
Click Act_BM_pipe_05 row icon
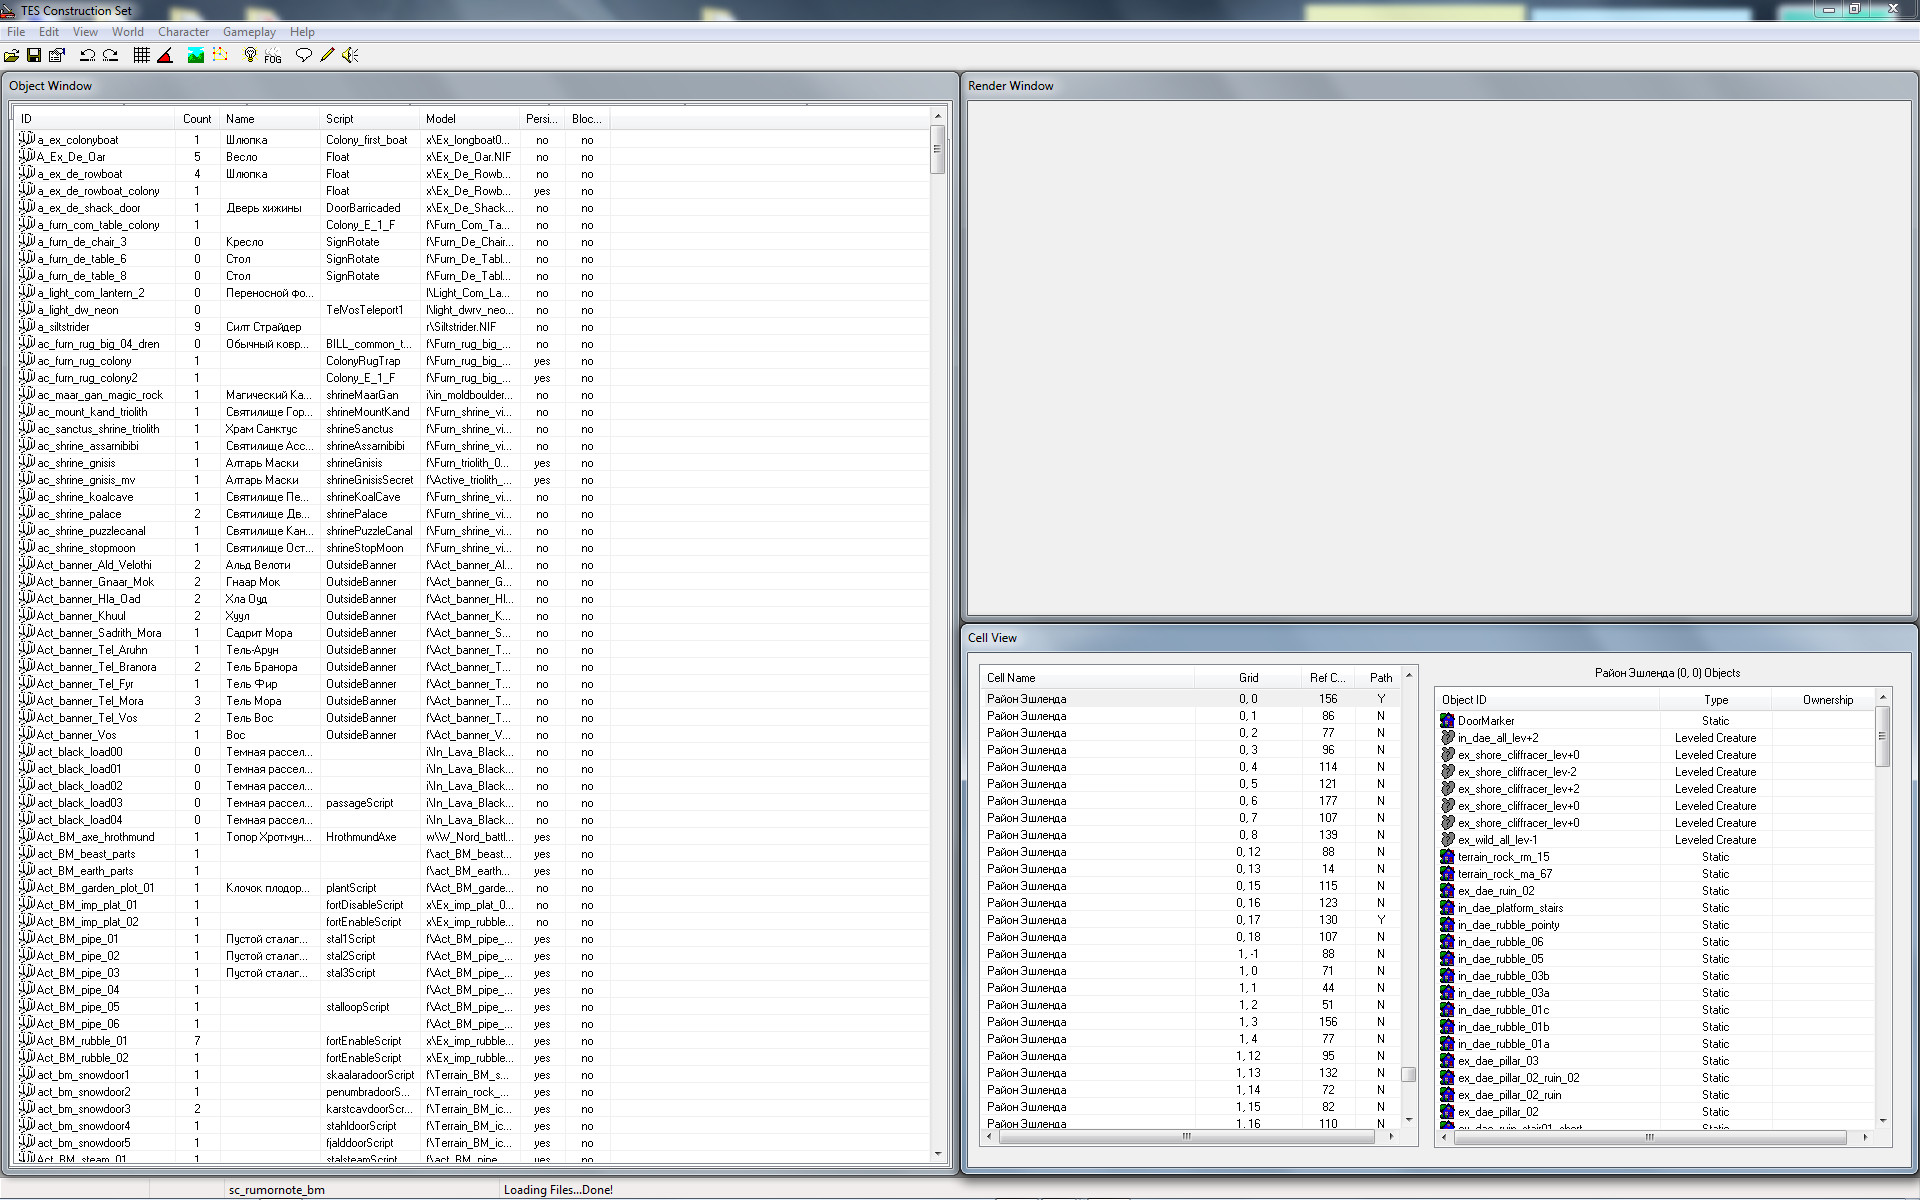pos(27,1006)
